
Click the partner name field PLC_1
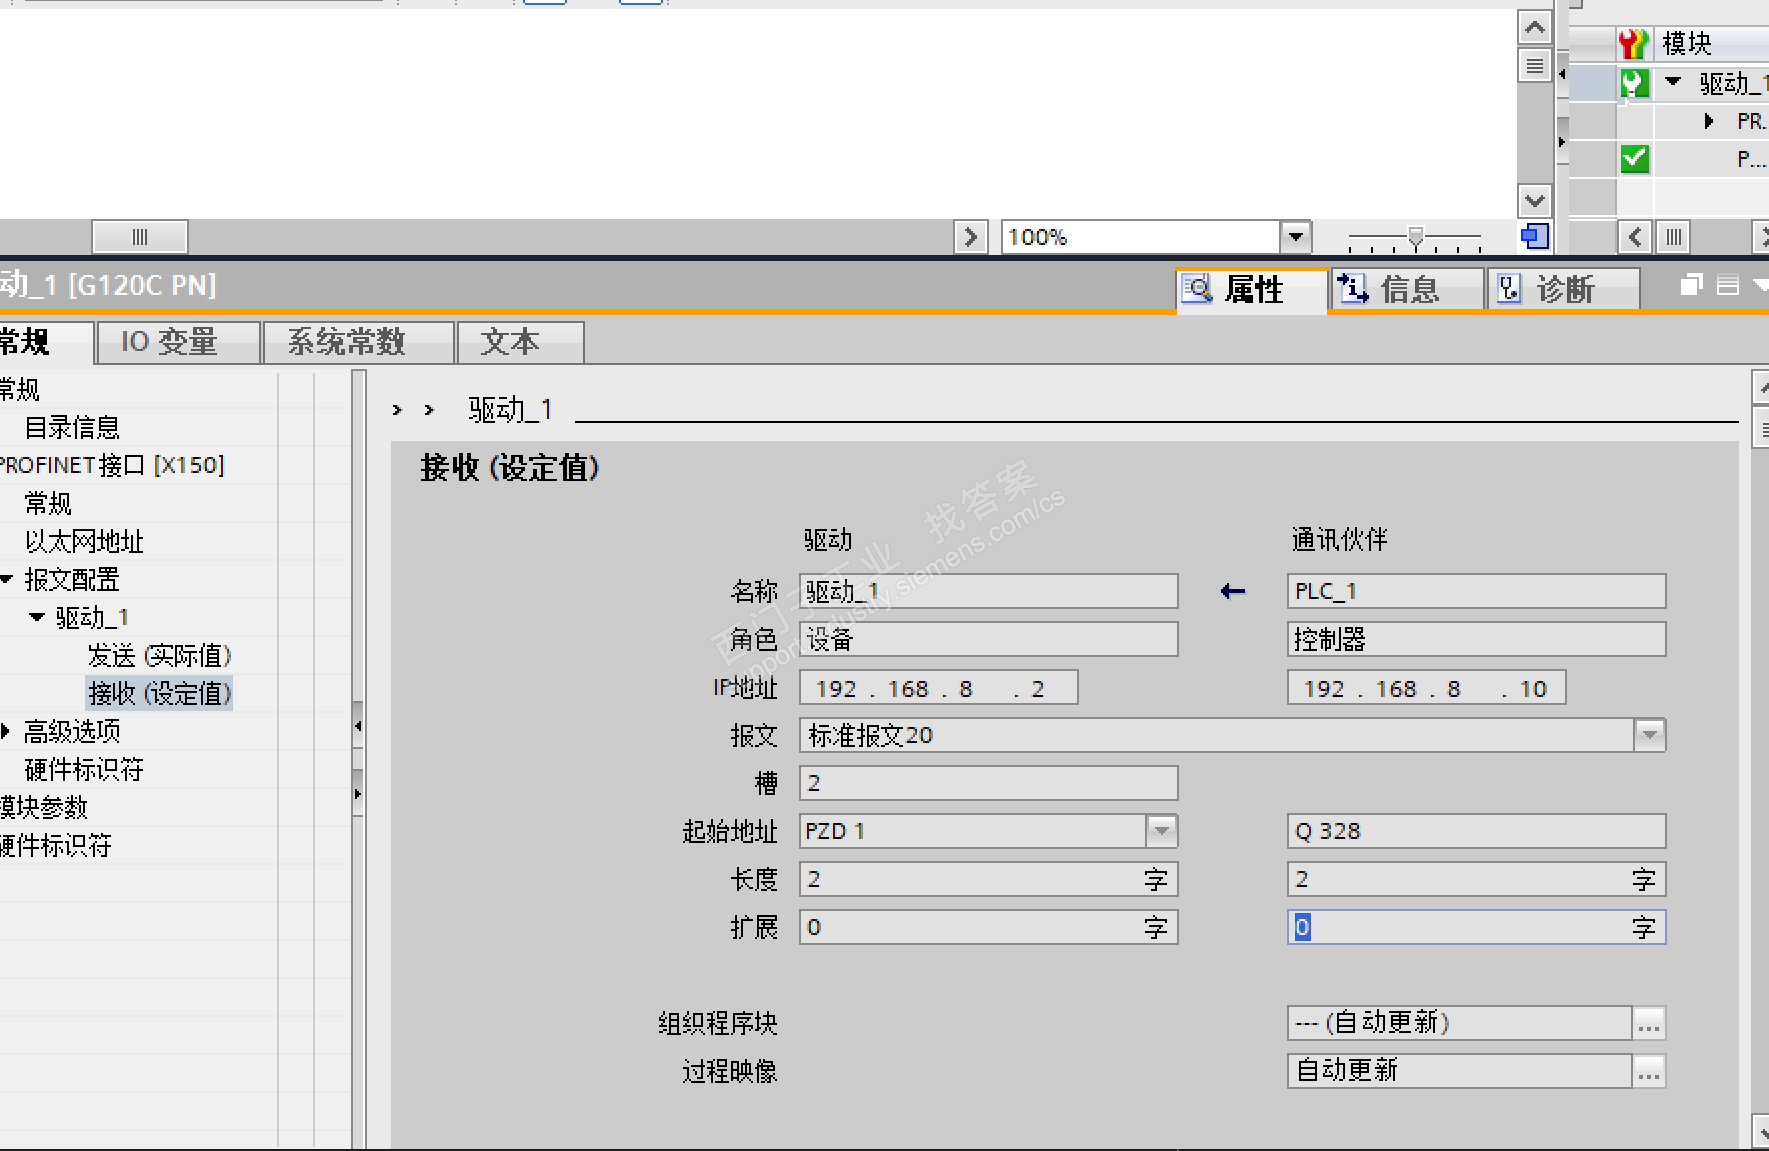pos(1477,591)
